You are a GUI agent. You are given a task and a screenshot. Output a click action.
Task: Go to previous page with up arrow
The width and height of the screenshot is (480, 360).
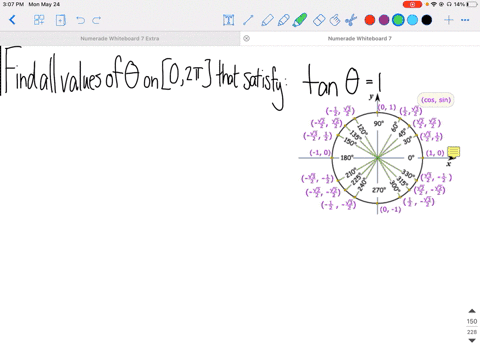pos(472,311)
